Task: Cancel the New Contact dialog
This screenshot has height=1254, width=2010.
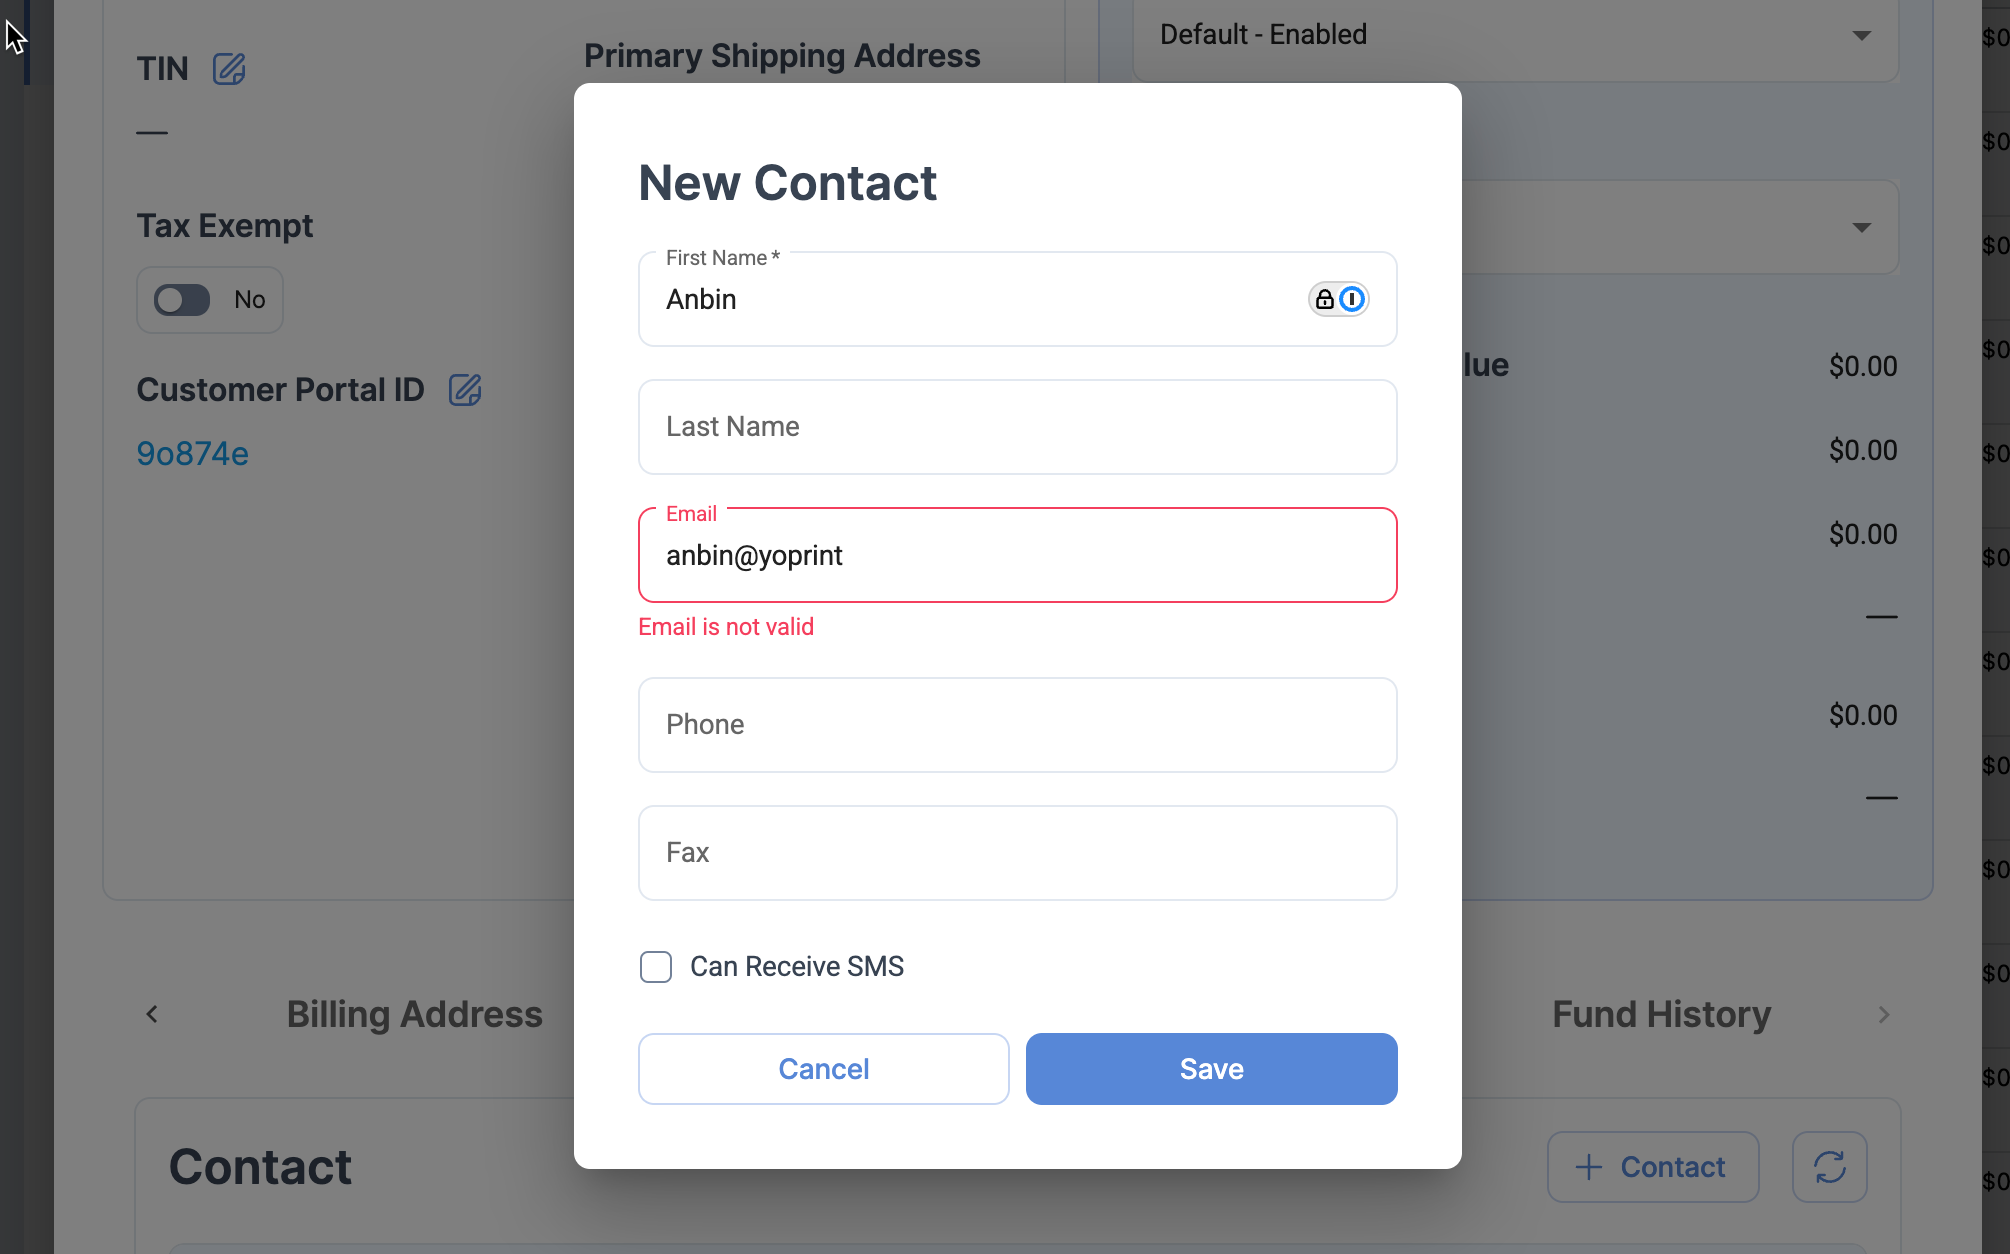Action: tap(823, 1069)
